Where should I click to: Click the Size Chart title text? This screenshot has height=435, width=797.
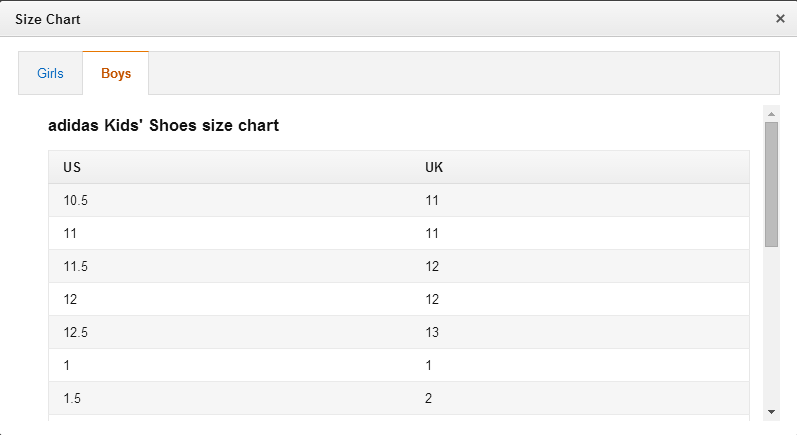48,19
